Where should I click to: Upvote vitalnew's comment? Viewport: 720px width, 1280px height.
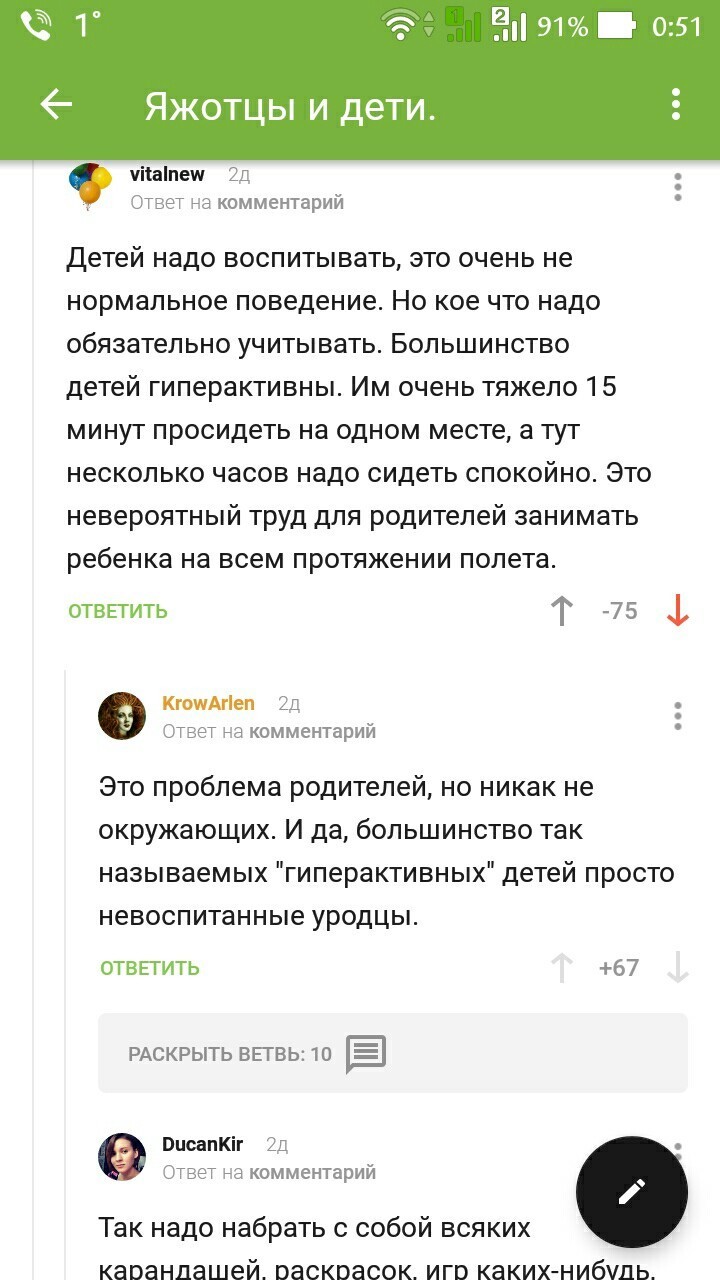[562, 610]
